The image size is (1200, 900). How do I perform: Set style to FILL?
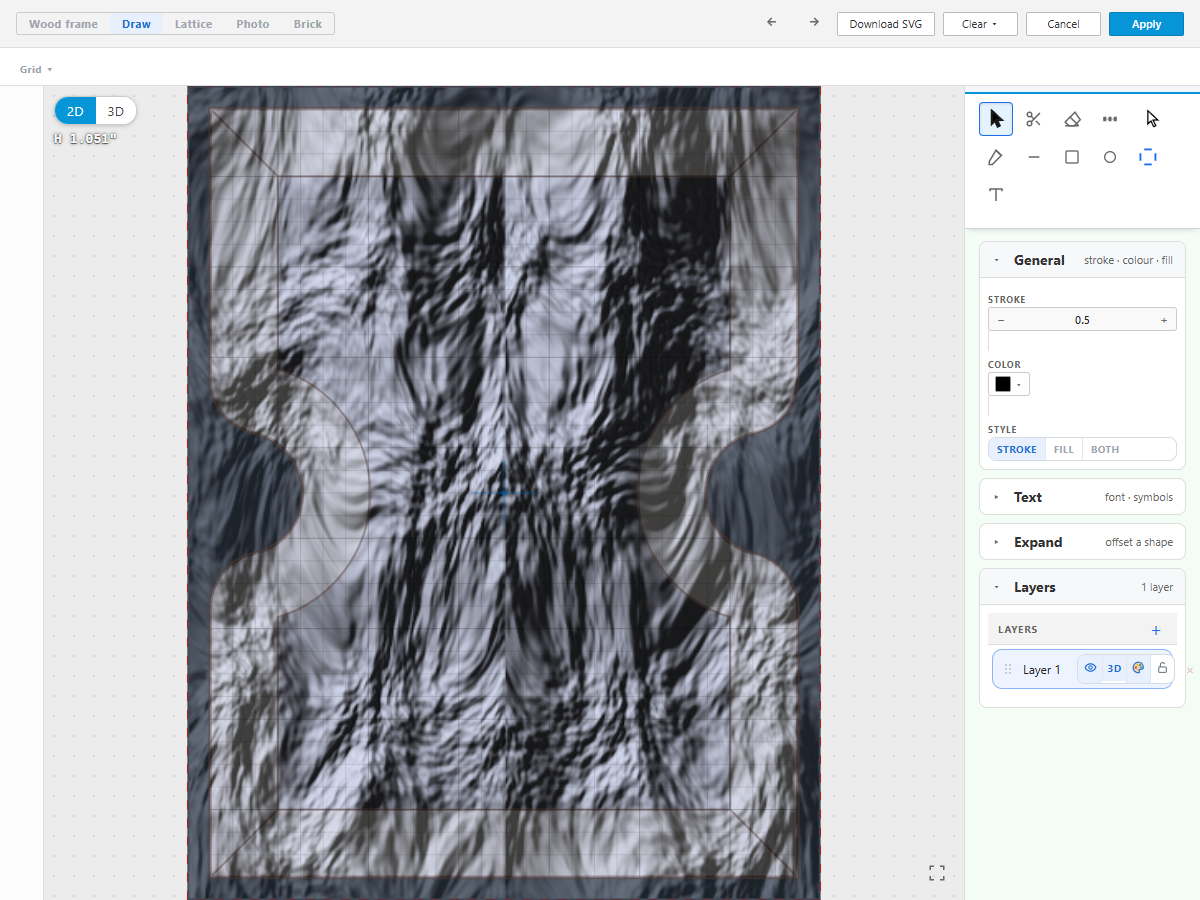tap(1064, 450)
